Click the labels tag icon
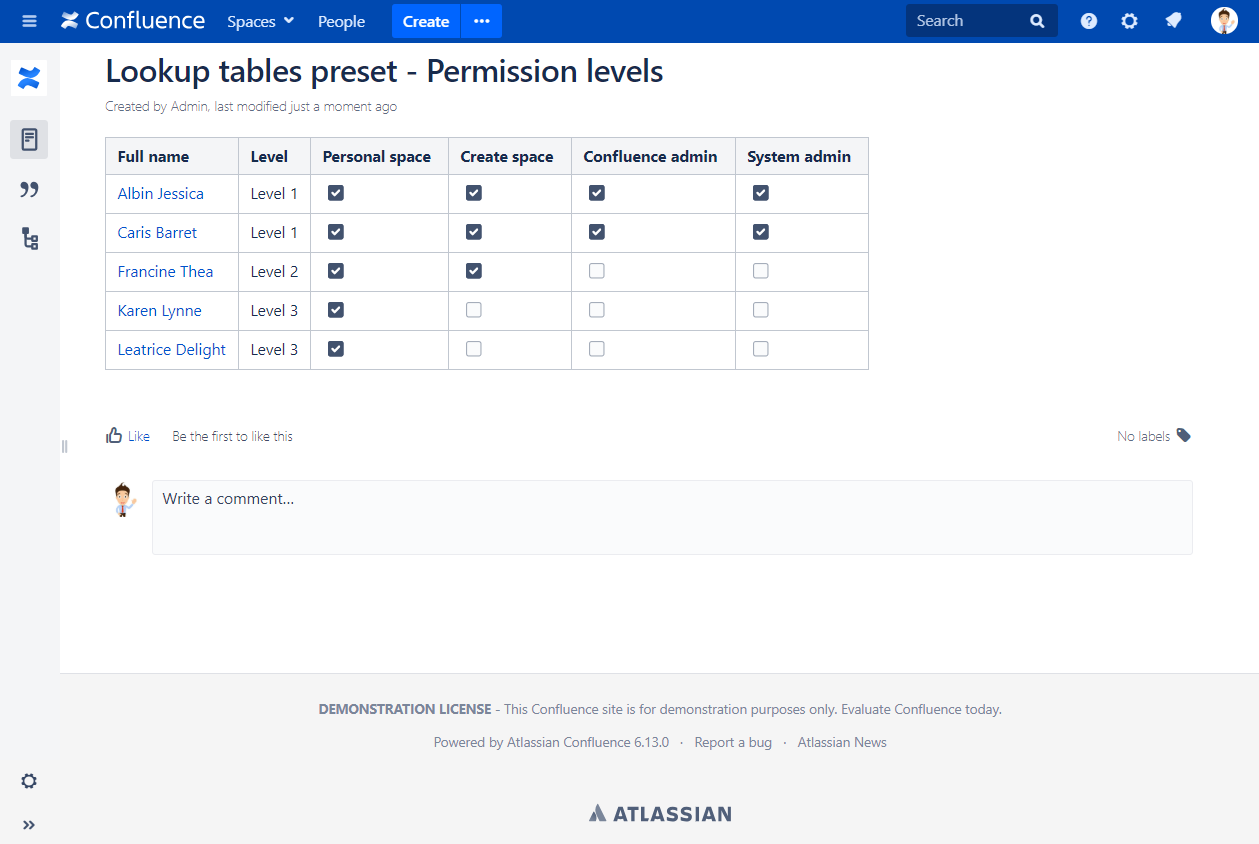This screenshot has width=1259, height=844. (x=1184, y=435)
